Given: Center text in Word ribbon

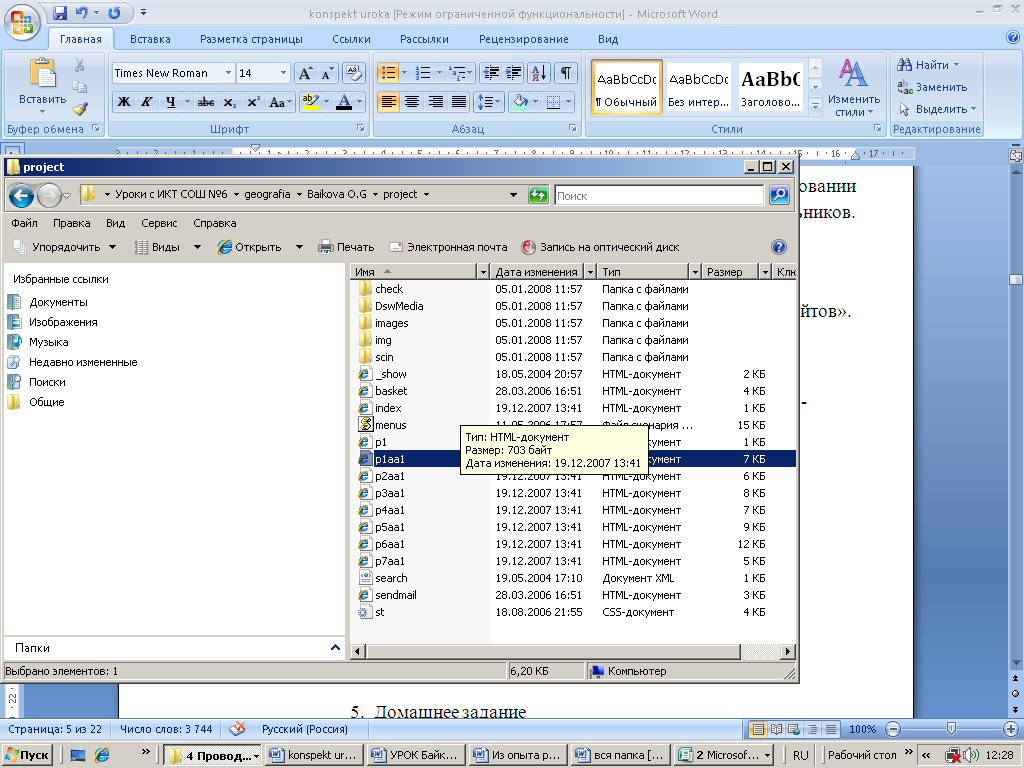Looking at the screenshot, I should coord(411,102).
